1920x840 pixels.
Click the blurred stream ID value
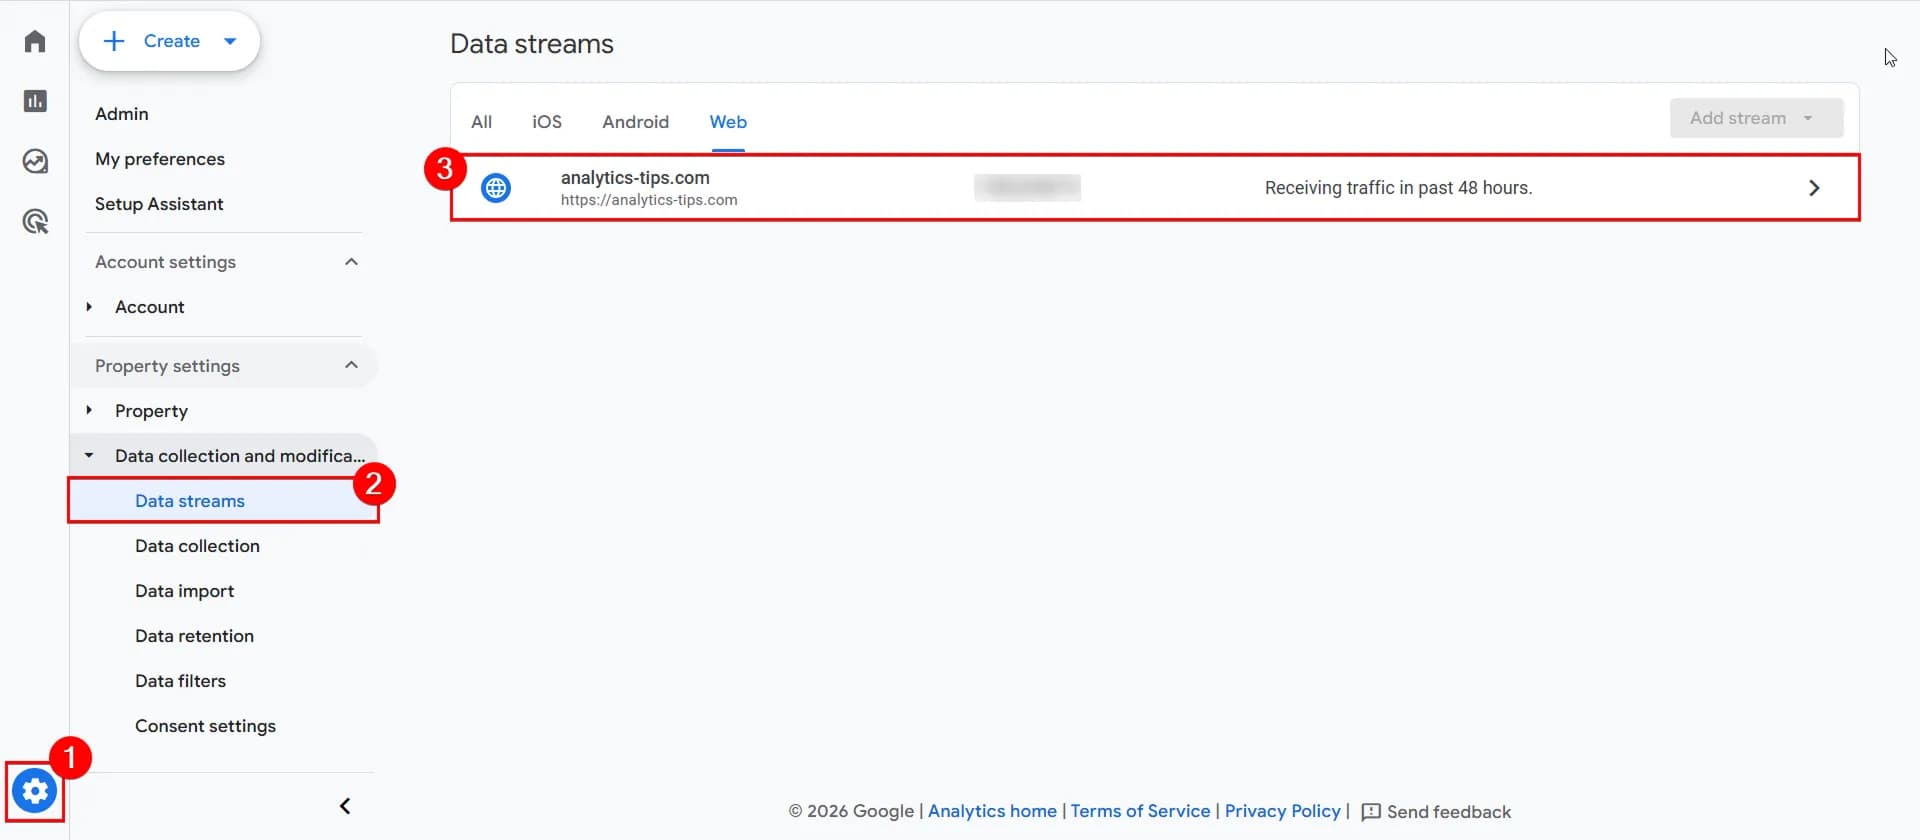(x=1027, y=187)
